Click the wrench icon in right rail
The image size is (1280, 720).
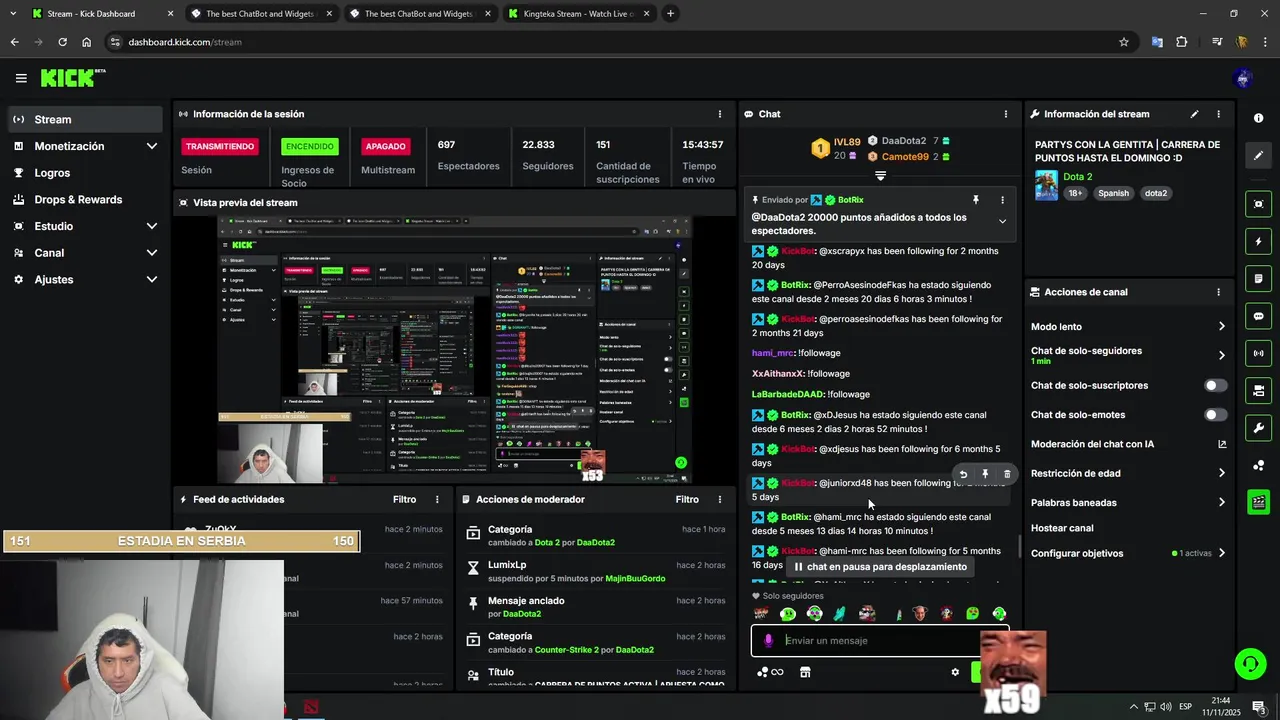[1258, 428]
